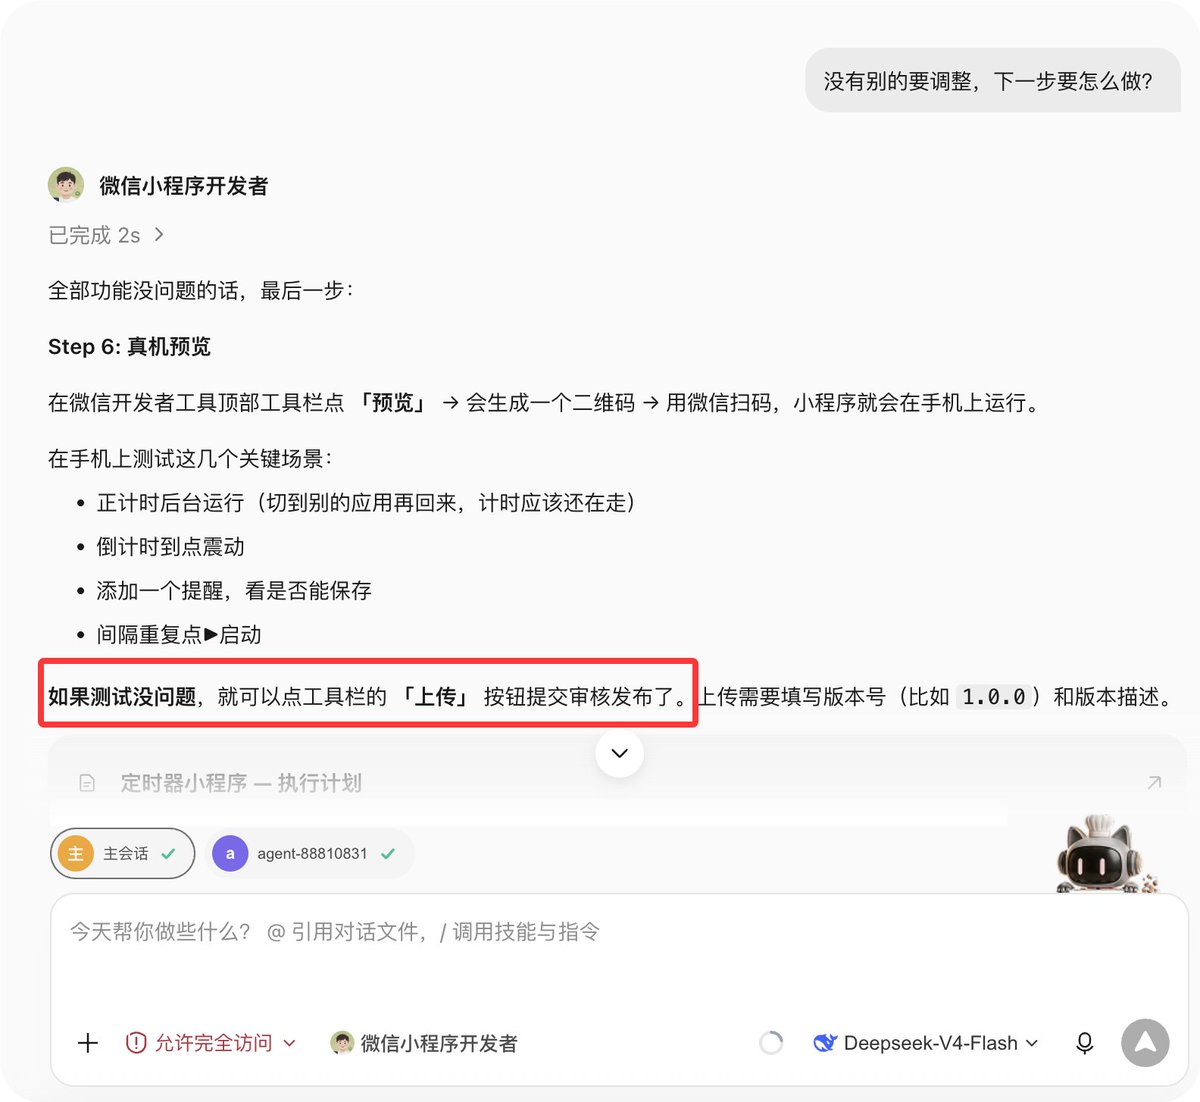The width and height of the screenshot is (1200, 1102).
Task: Select the 微信小程序开发者 agent in input bar
Action: (424, 1043)
